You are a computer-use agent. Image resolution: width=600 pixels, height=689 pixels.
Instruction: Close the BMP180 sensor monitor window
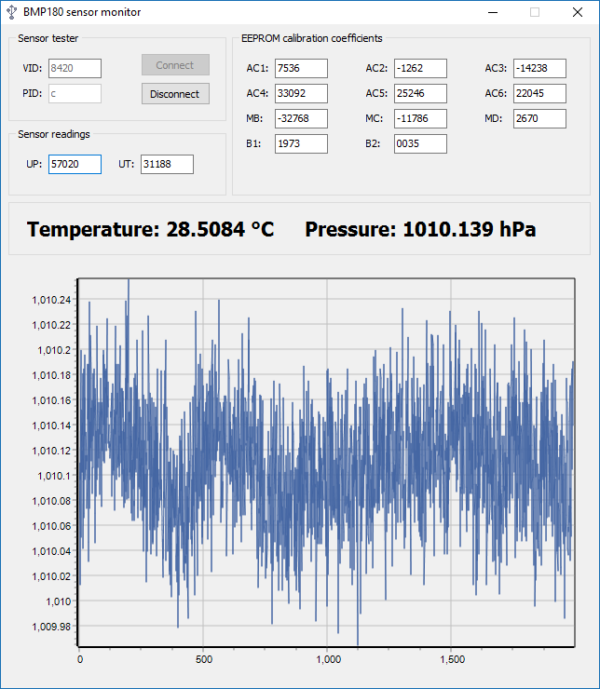coord(578,12)
